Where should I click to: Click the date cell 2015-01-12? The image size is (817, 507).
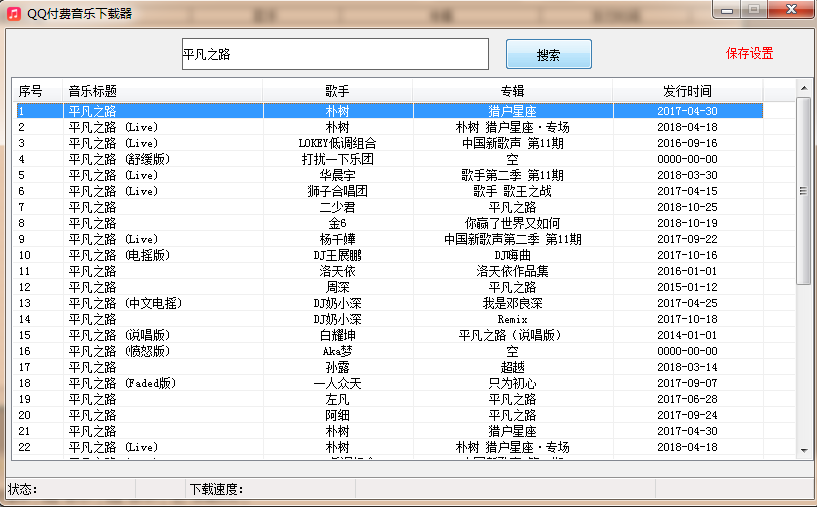[x=687, y=287]
